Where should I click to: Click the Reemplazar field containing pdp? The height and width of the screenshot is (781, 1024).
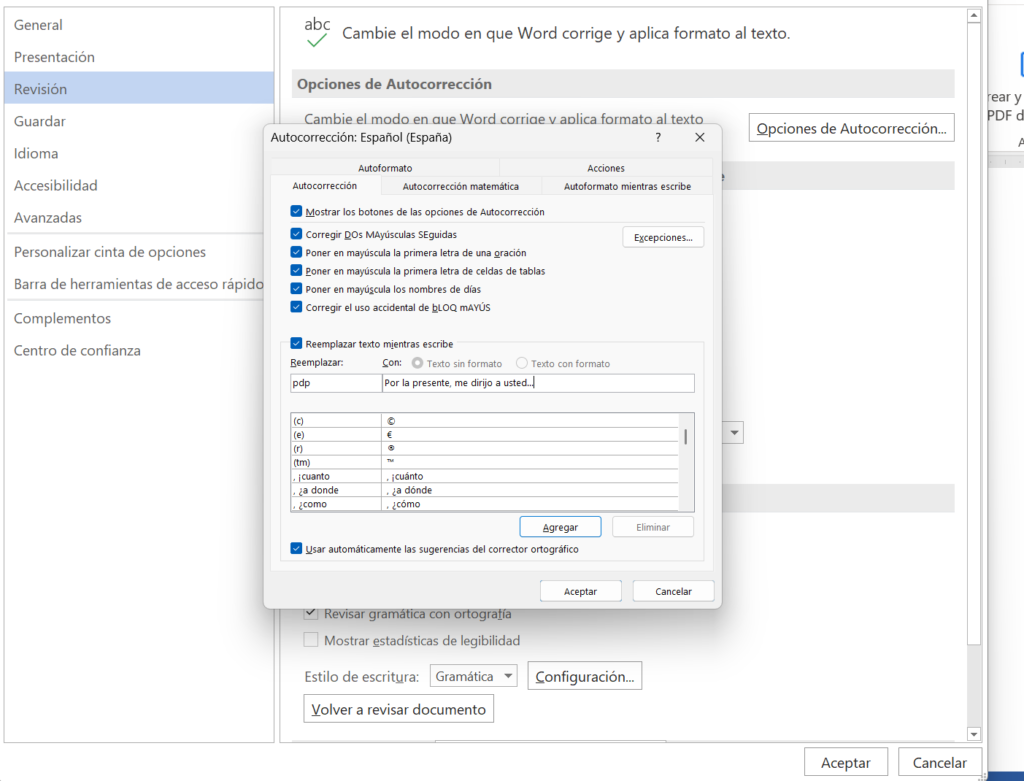click(x=335, y=383)
